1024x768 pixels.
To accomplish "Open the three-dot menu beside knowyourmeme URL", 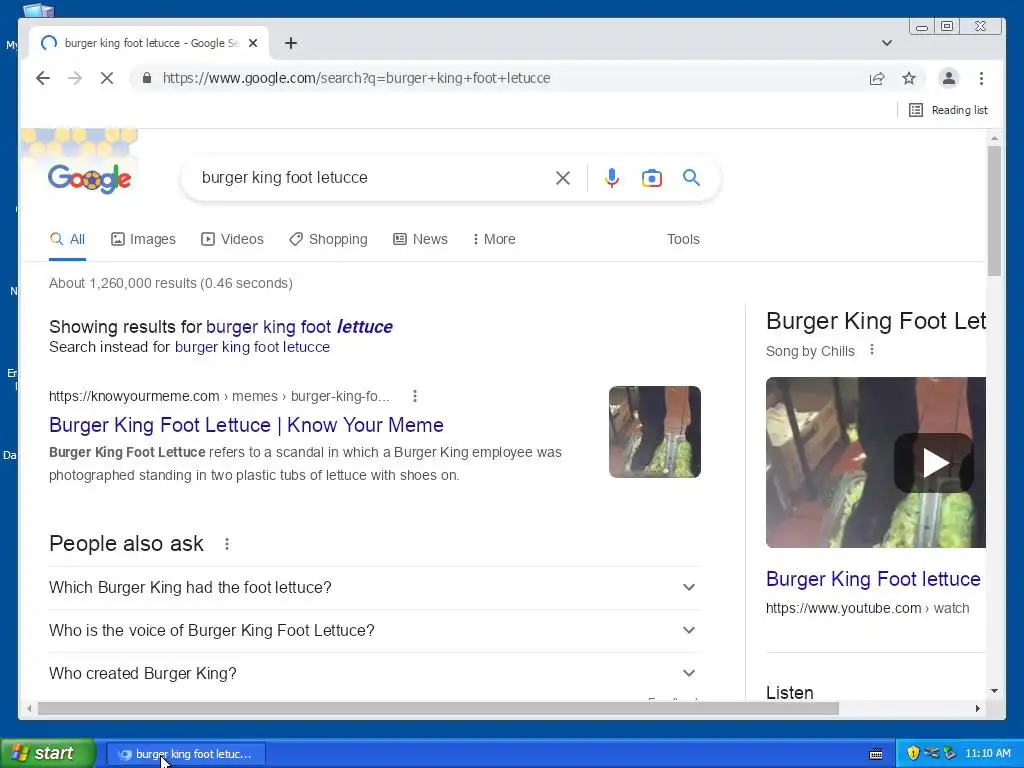I will point(415,396).
